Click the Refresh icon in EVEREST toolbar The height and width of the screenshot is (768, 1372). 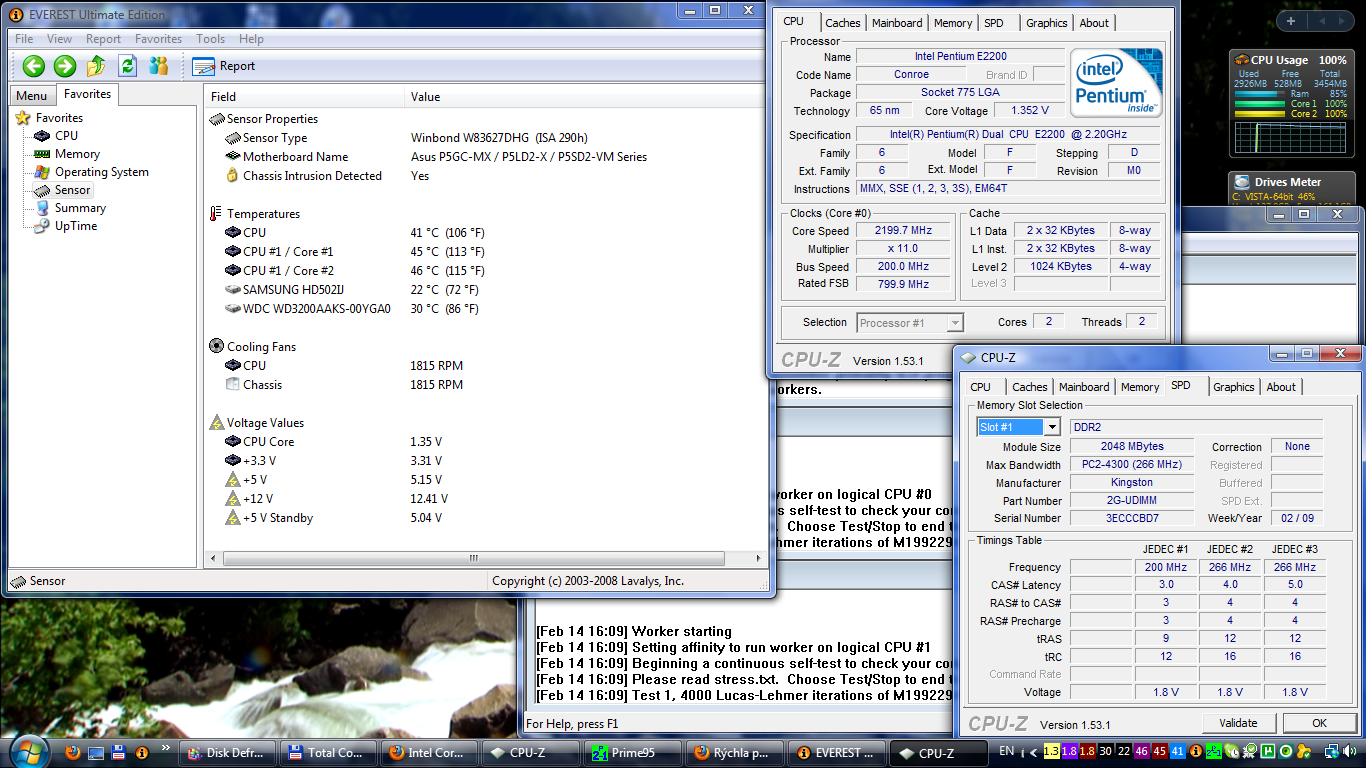pos(127,66)
